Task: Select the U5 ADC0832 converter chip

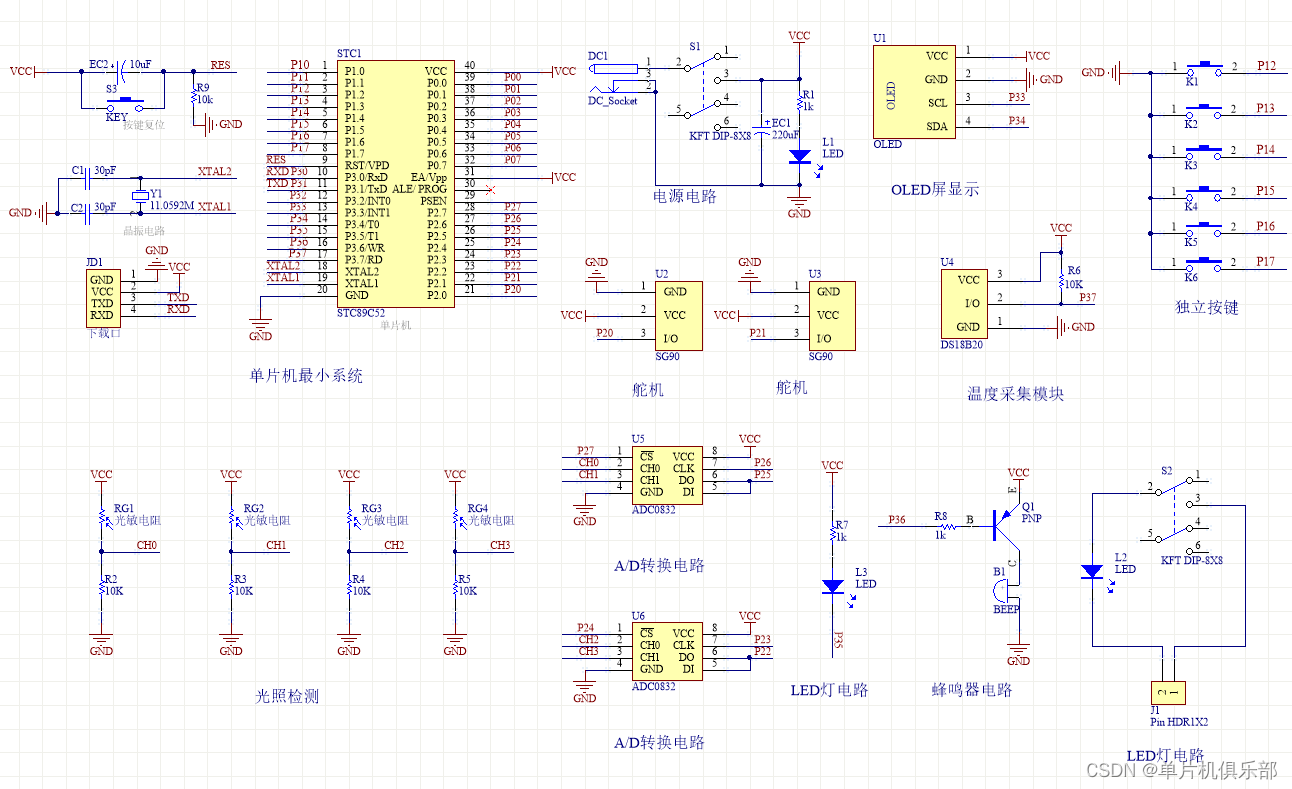Action: 666,474
